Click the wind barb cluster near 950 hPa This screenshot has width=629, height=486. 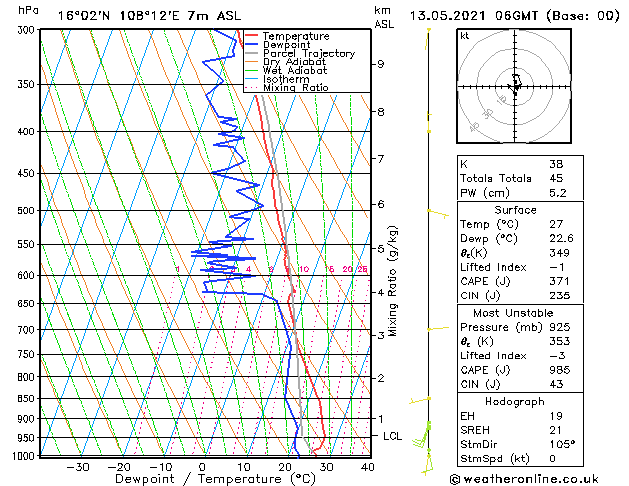(422, 435)
